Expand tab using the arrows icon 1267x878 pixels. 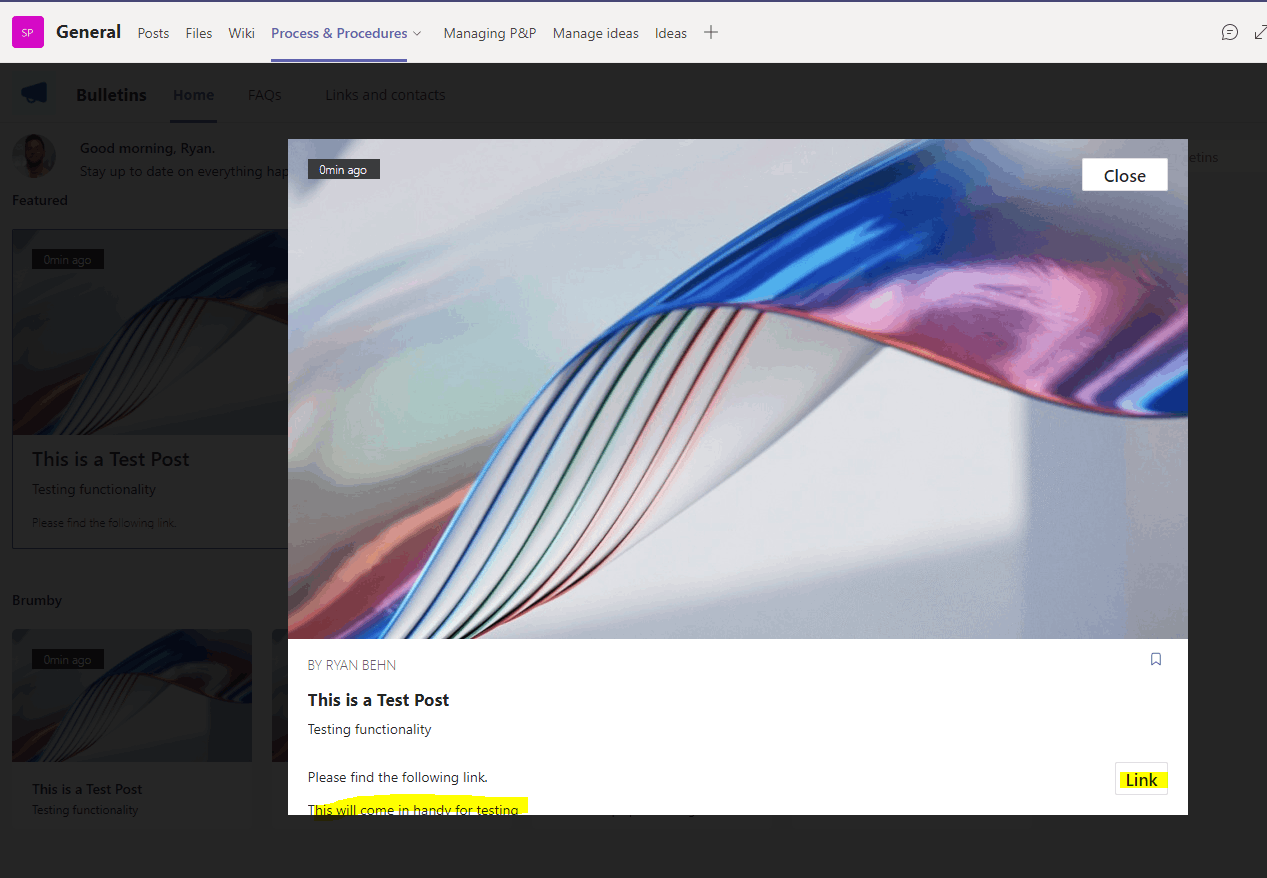[1260, 32]
